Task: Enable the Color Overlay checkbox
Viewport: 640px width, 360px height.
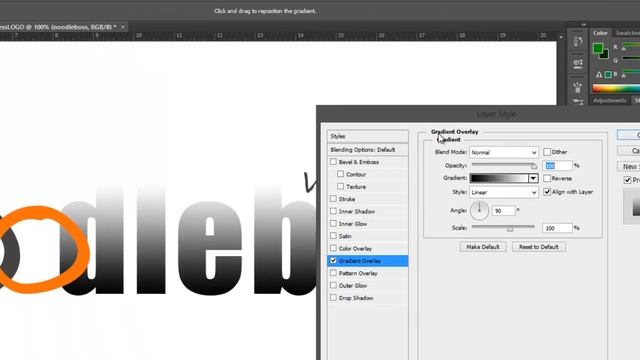Action: (333, 248)
